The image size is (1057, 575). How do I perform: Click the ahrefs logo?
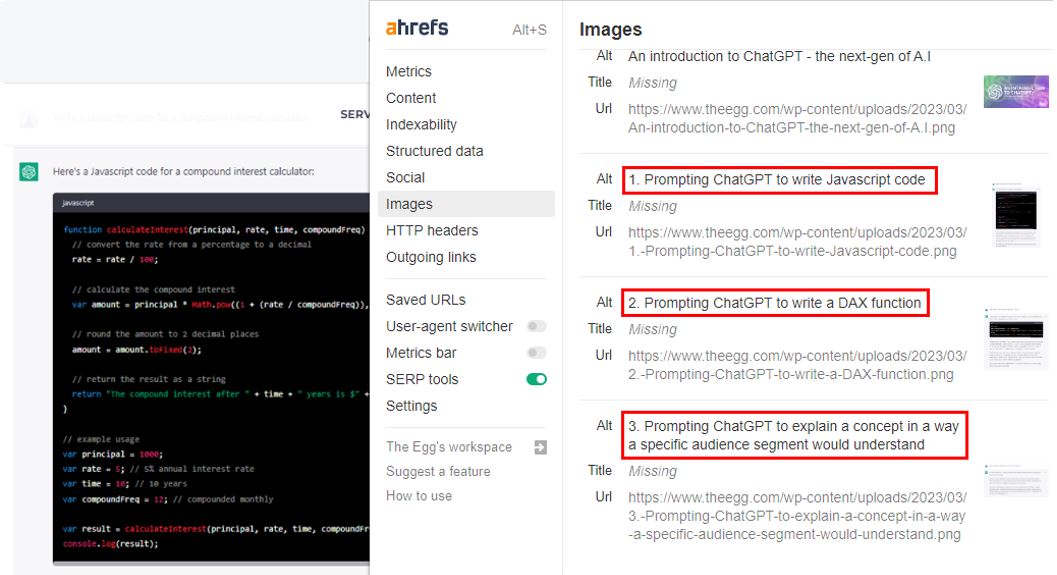click(417, 28)
